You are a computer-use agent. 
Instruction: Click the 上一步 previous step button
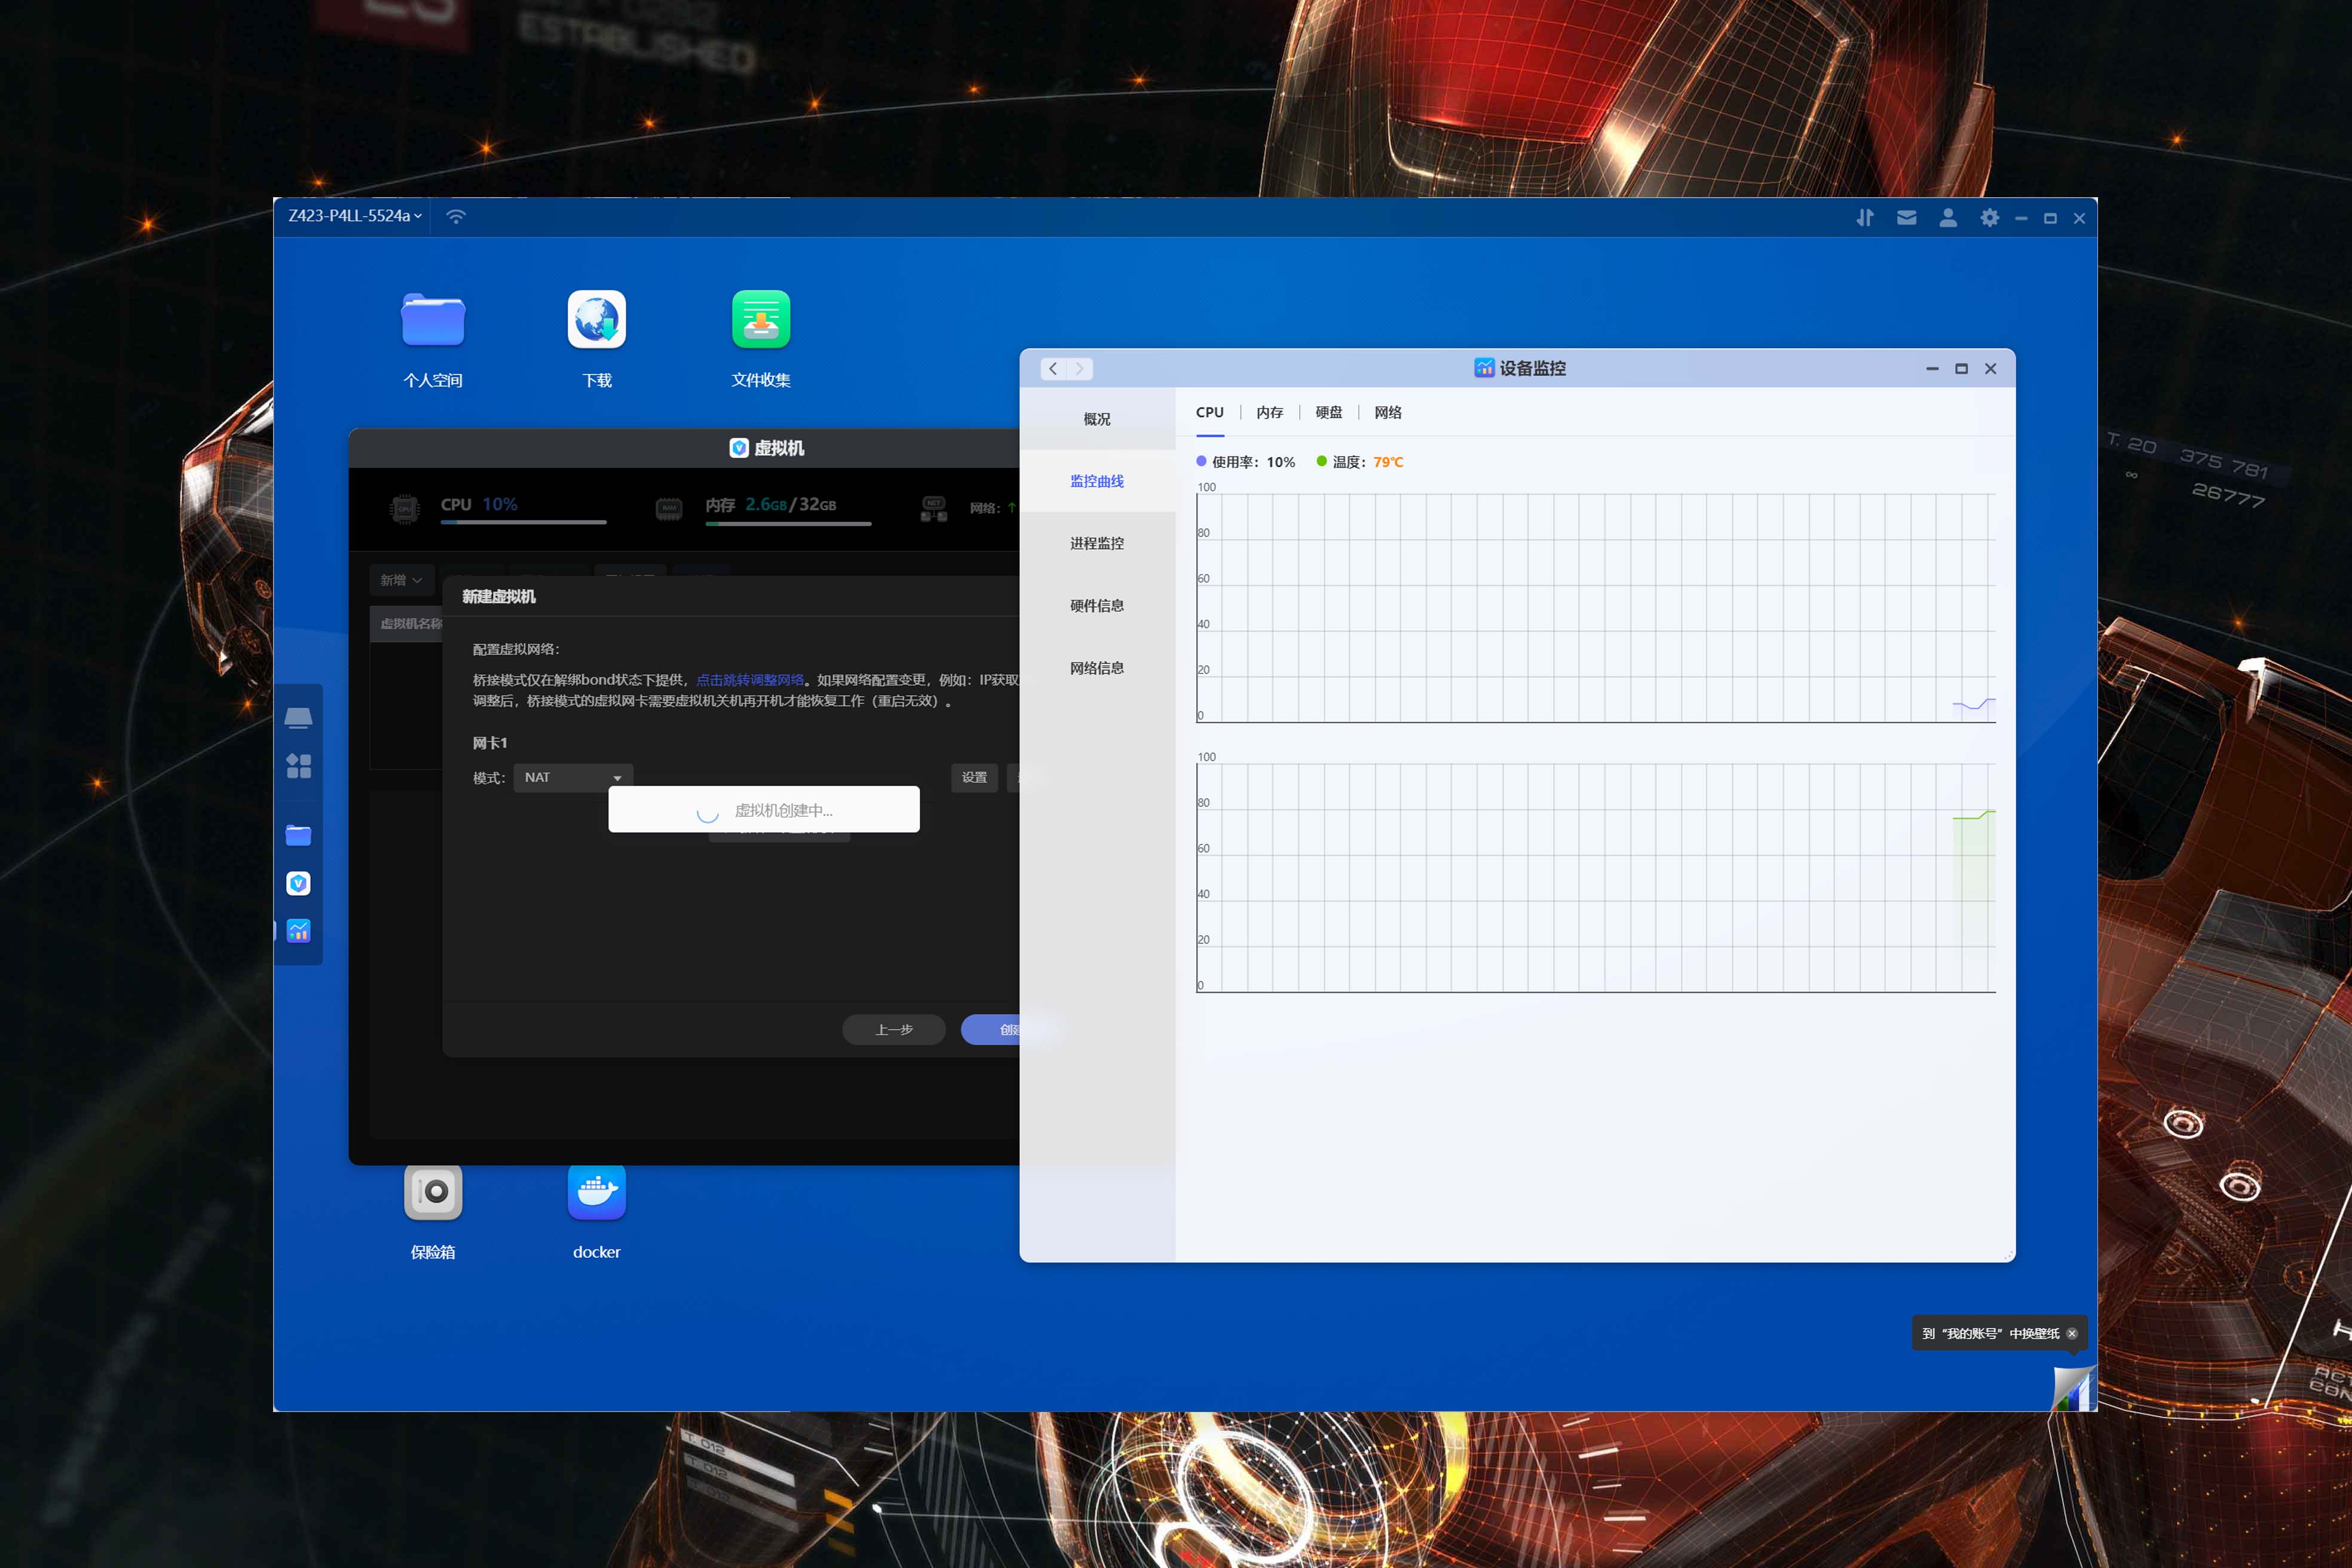pyautogui.click(x=894, y=1029)
